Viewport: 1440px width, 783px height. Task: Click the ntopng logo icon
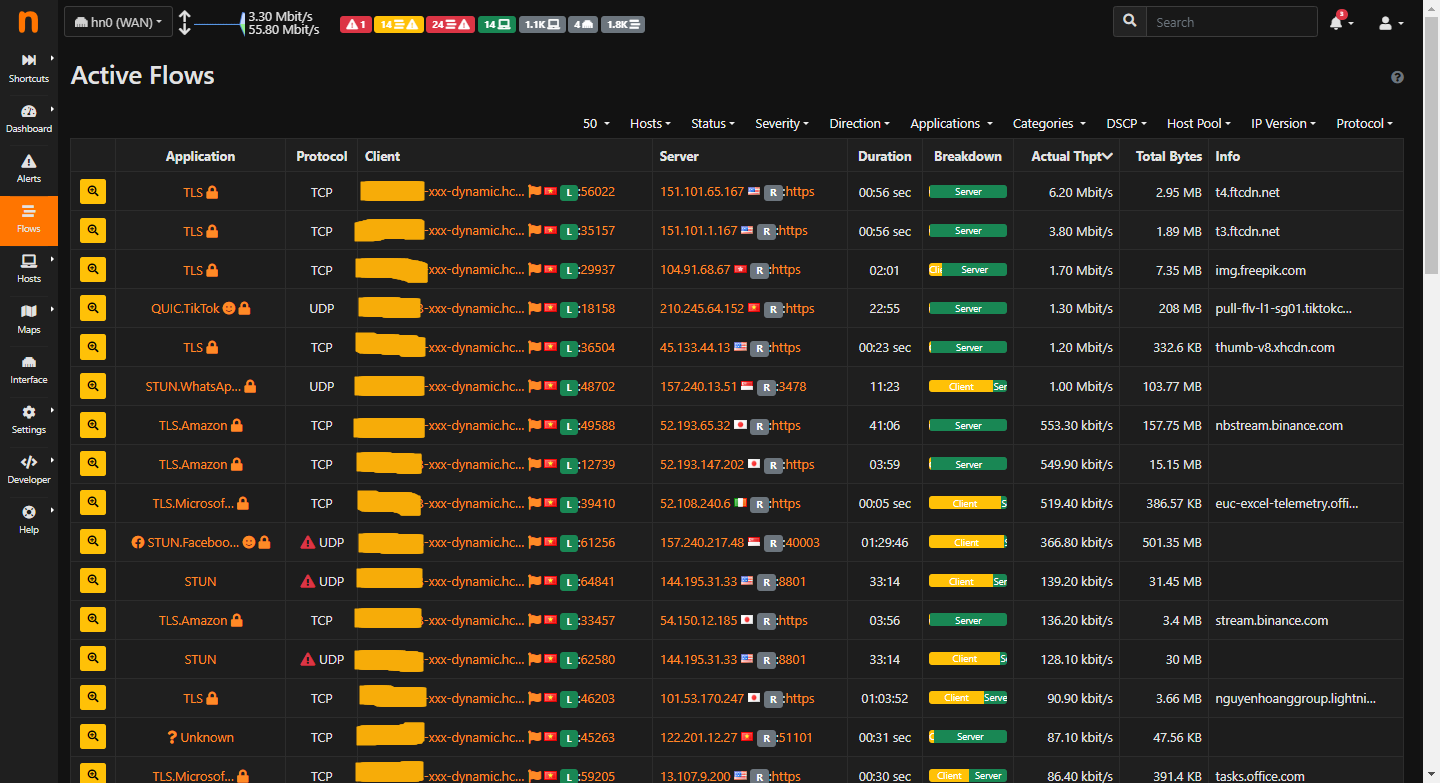(28, 21)
